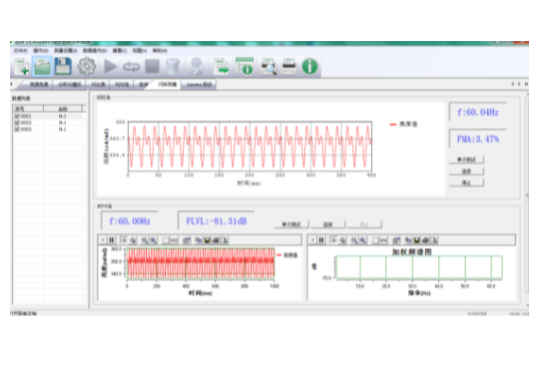Image resolution: width=540 pixels, height=380 pixels.
Task: Toggle the checkbox for data row 0003
Action: pos(17,129)
